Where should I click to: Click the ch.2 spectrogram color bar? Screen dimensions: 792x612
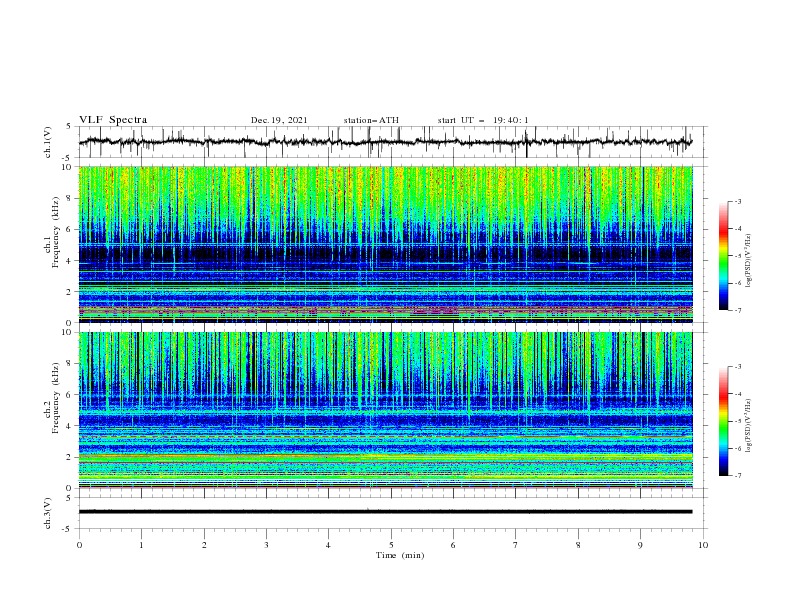(x=723, y=421)
